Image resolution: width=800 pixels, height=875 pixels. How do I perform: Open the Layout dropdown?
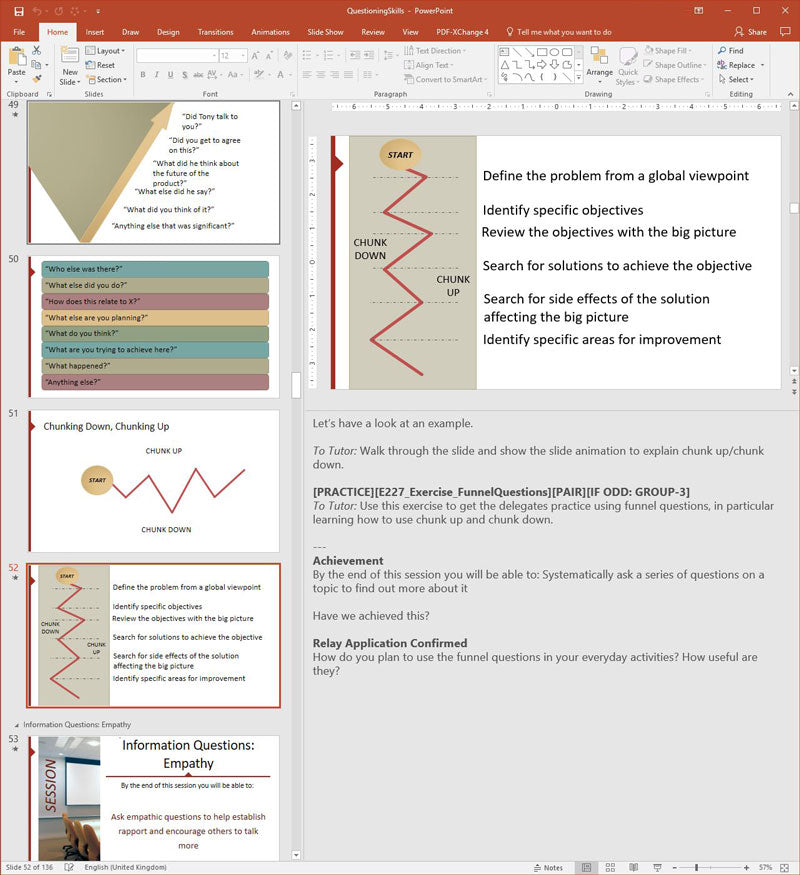click(x=105, y=50)
